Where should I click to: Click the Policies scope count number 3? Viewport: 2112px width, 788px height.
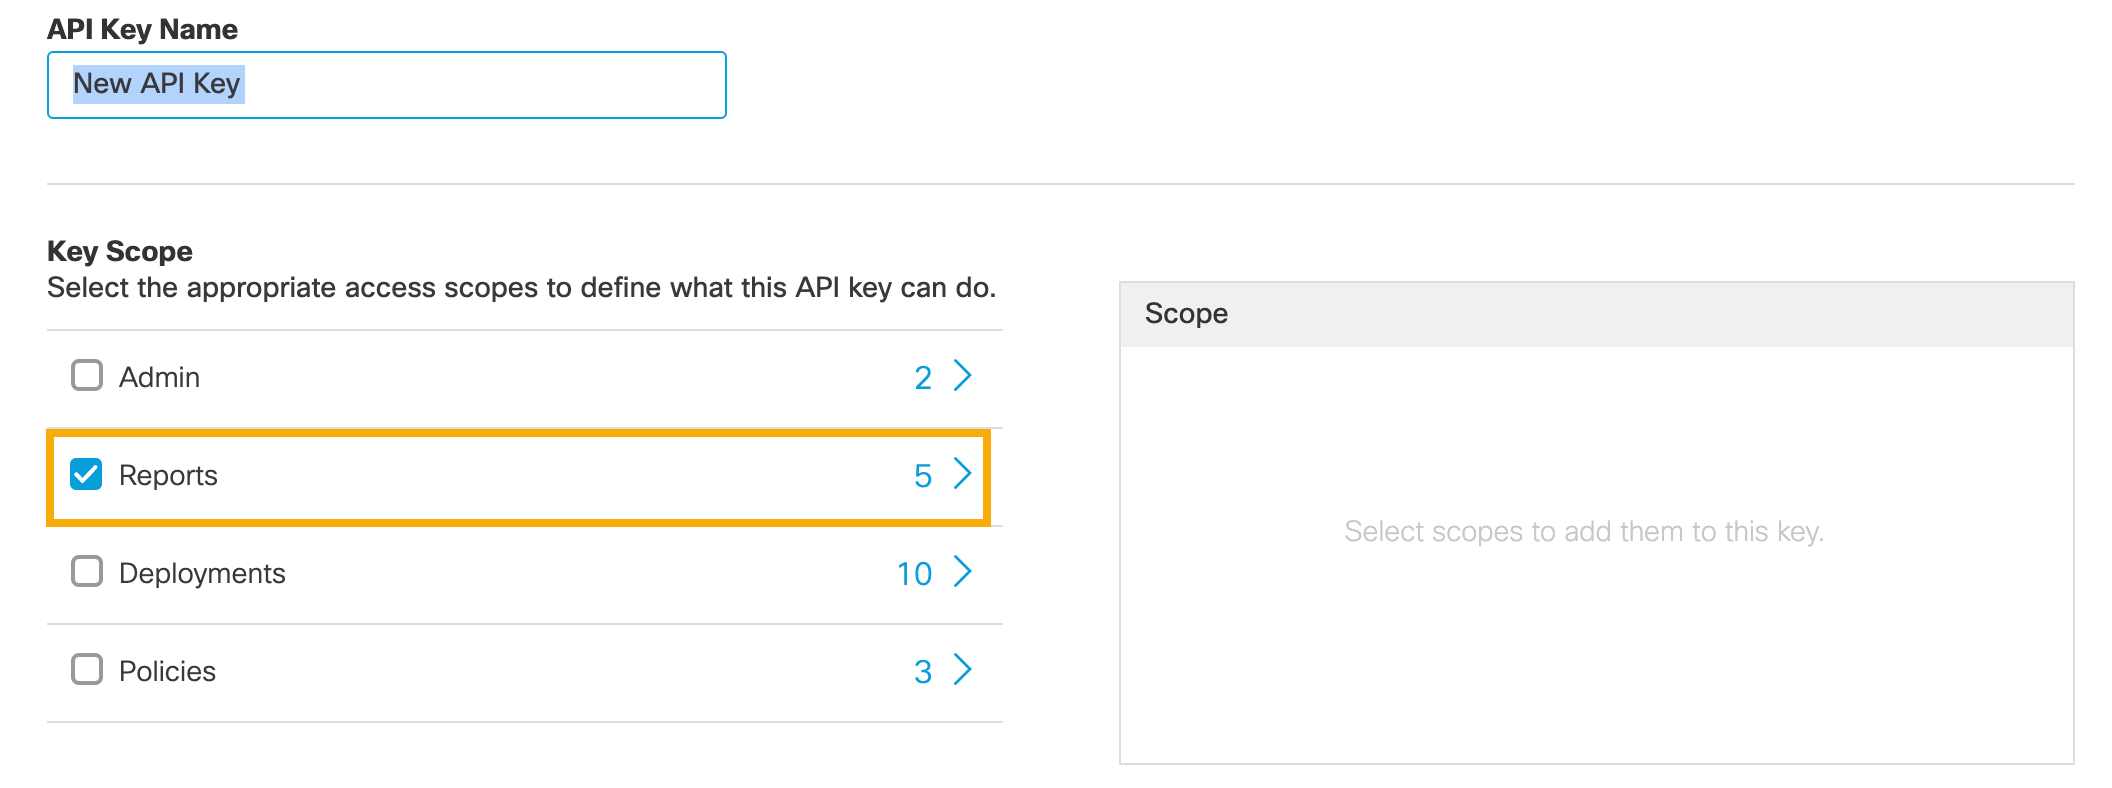[x=922, y=672]
